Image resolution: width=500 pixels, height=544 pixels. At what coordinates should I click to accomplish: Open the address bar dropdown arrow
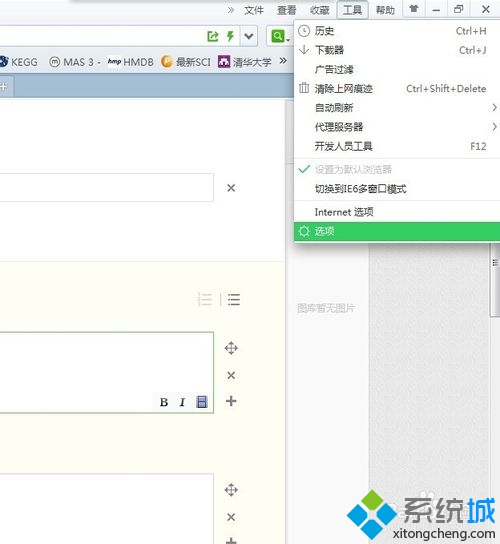tap(249, 36)
